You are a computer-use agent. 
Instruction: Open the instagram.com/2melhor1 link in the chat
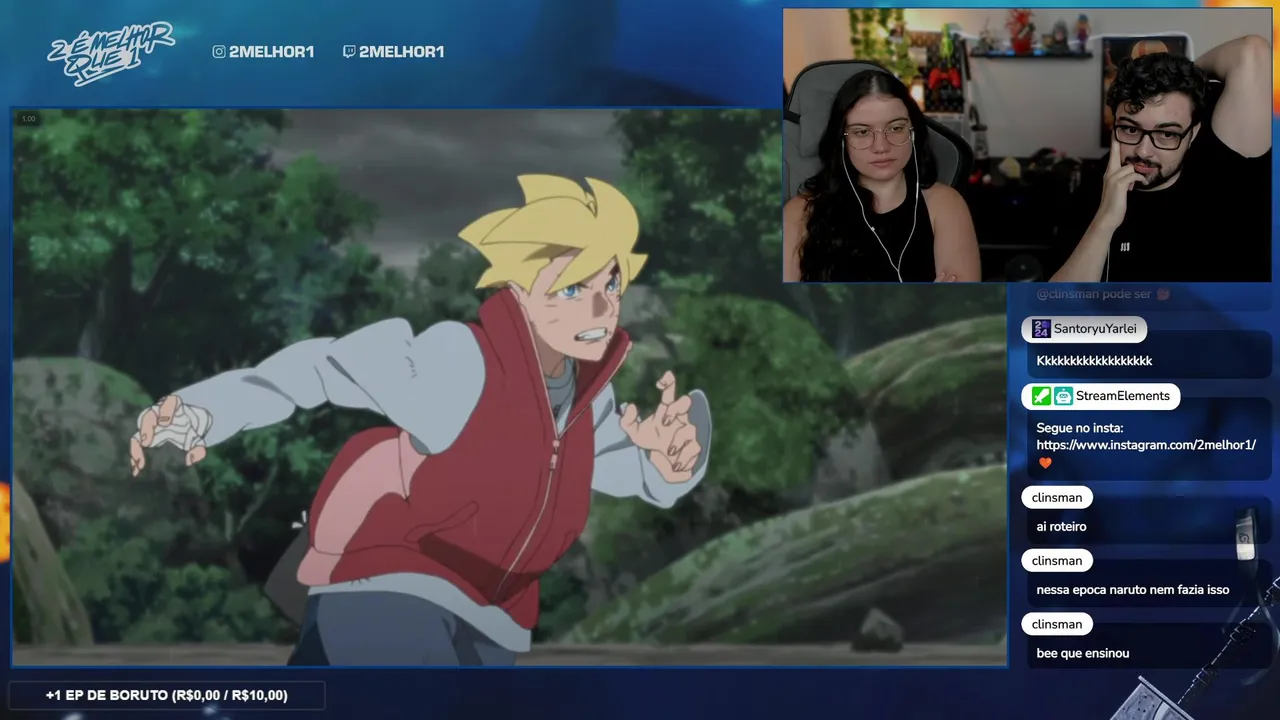pyautogui.click(x=1145, y=445)
